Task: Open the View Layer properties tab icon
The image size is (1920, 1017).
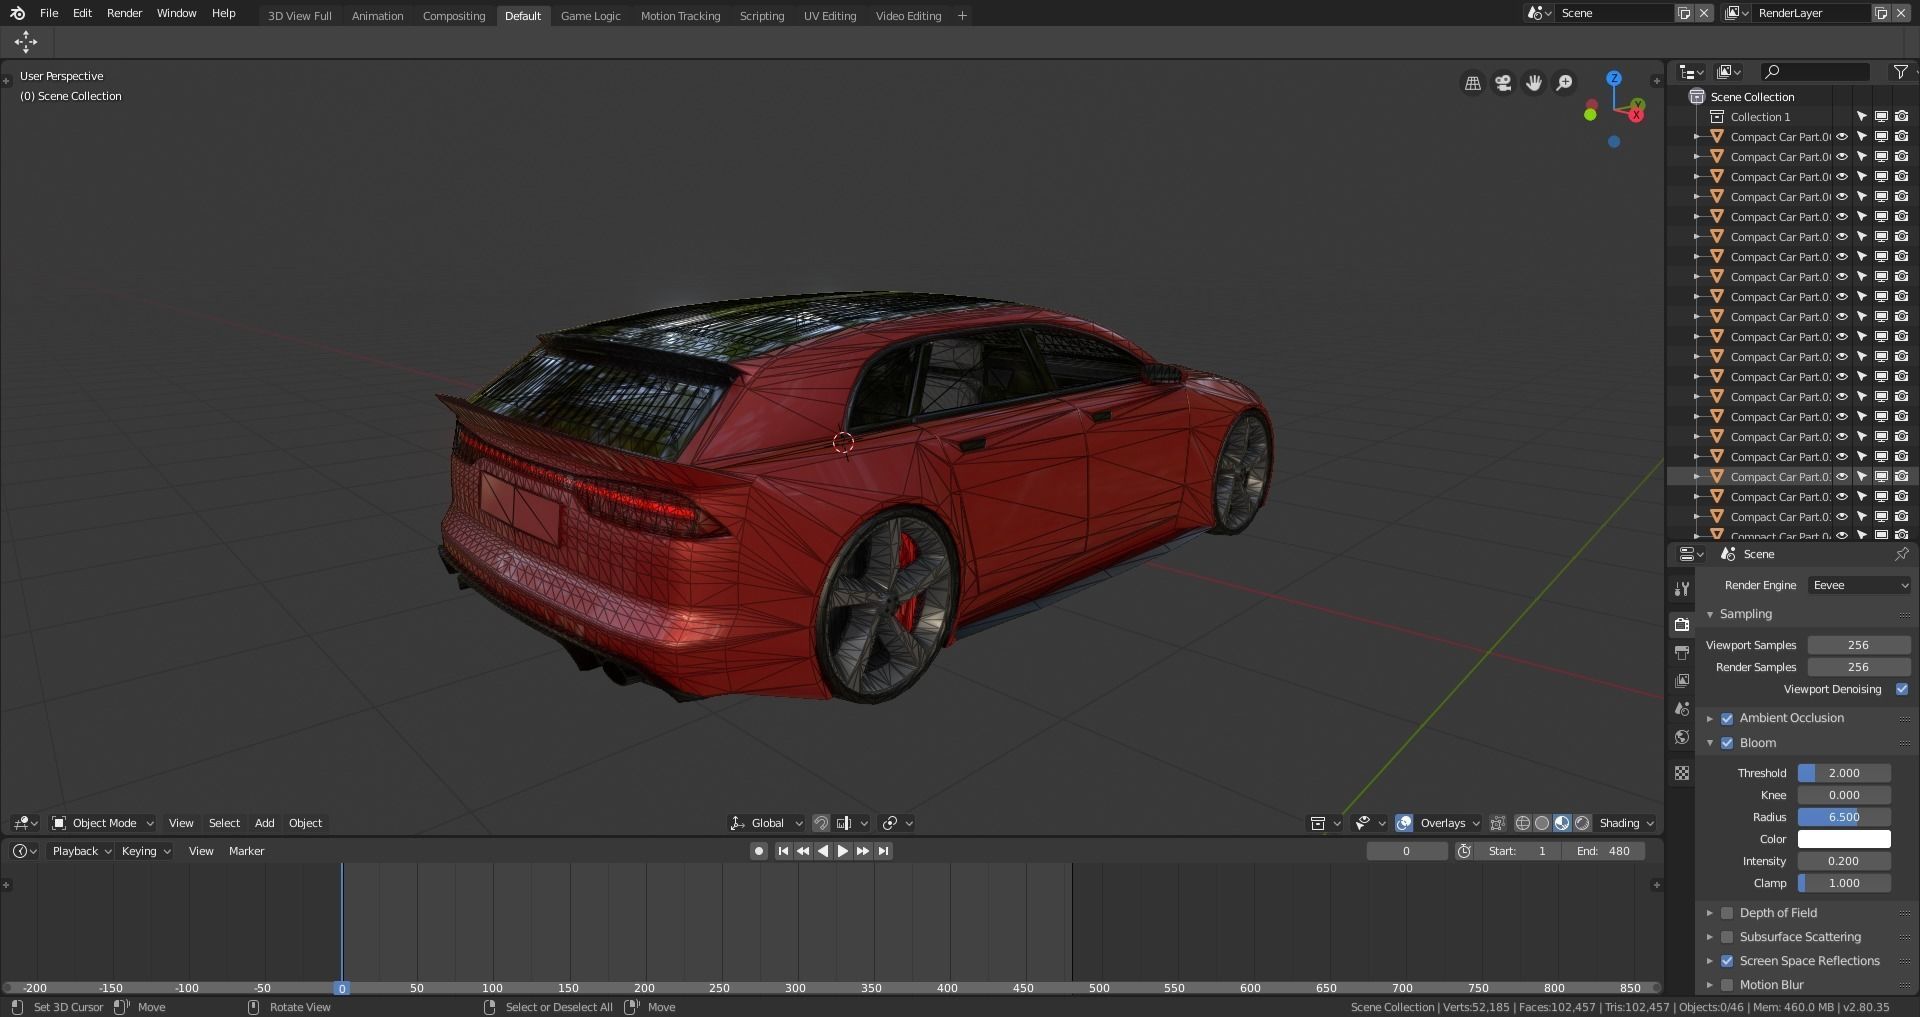Action: tap(1682, 680)
